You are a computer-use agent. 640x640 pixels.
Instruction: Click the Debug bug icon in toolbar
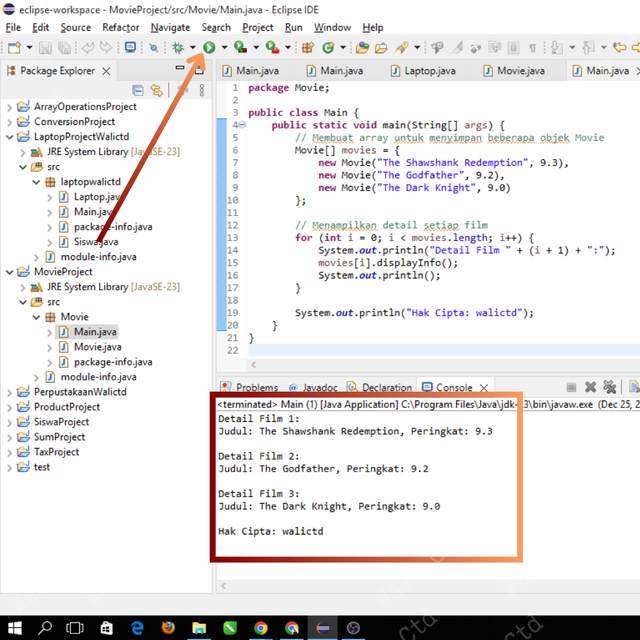(178, 47)
